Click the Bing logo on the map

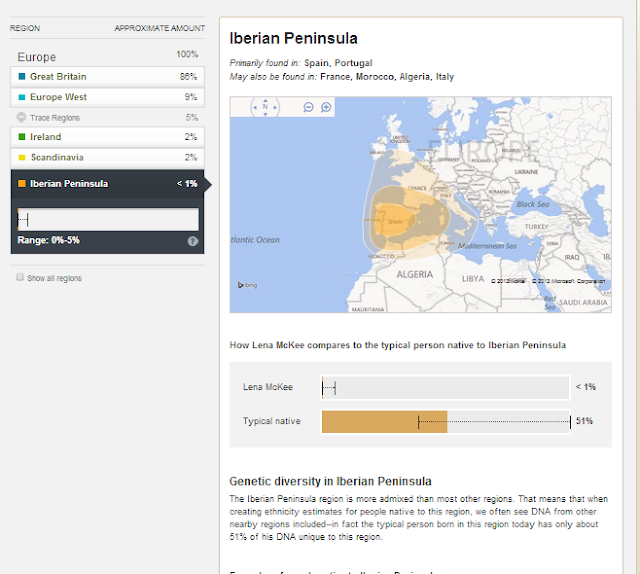click(x=247, y=285)
